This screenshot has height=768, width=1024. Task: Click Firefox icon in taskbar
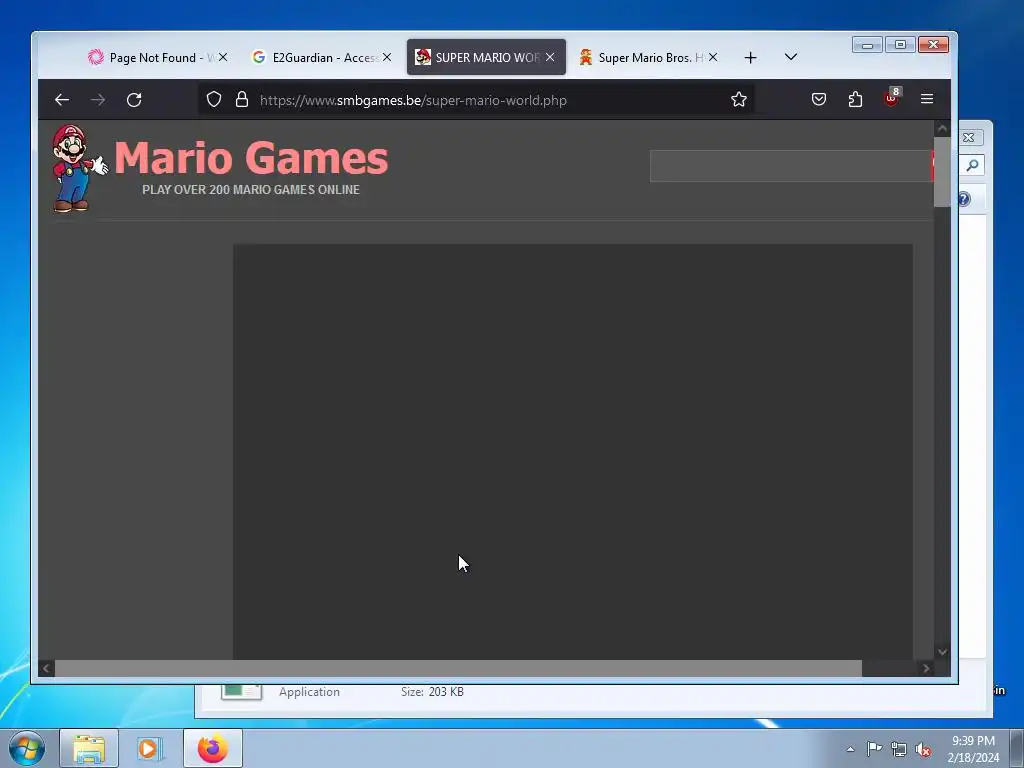click(212, 748)
